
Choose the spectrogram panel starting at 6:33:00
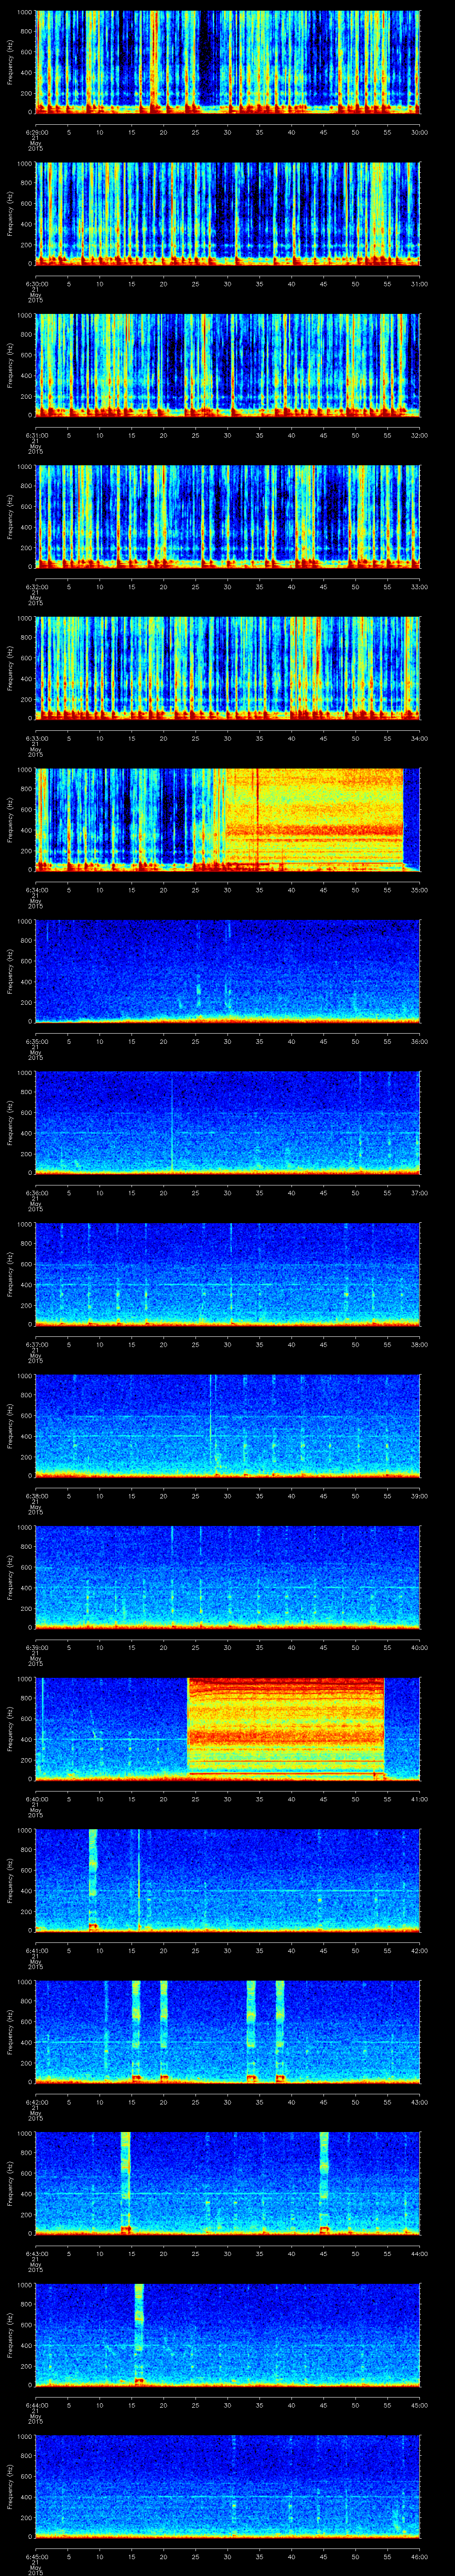tap(228, 668)
